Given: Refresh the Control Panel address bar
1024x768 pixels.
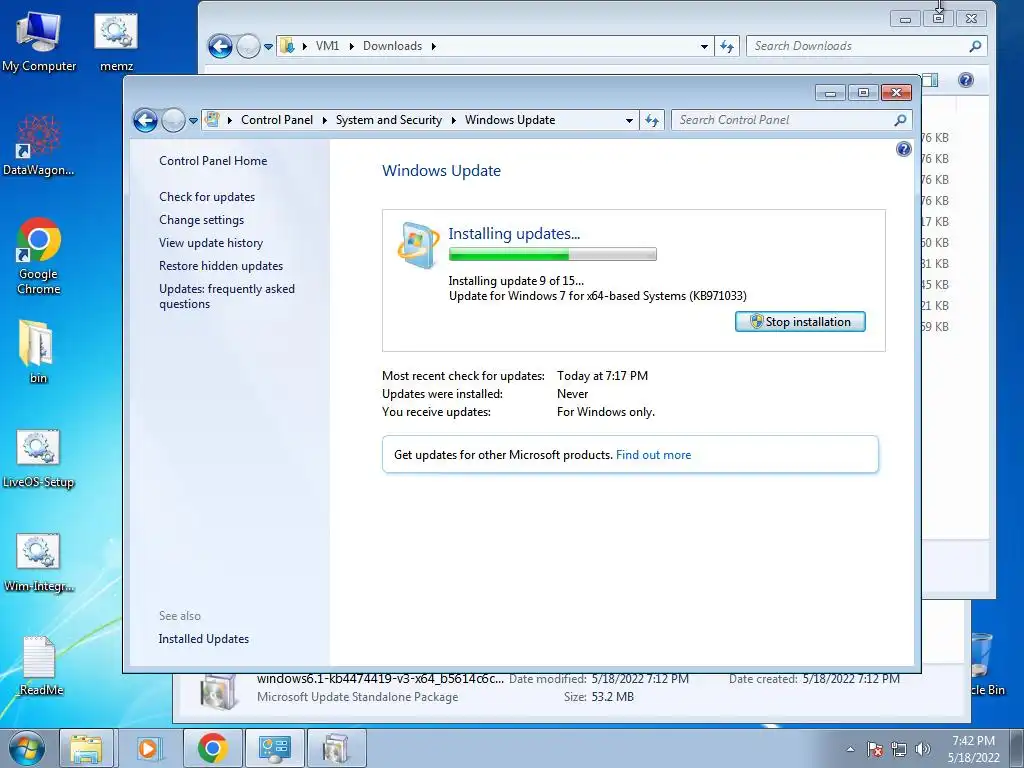Looking at the screenshot, I should [652, 120].
